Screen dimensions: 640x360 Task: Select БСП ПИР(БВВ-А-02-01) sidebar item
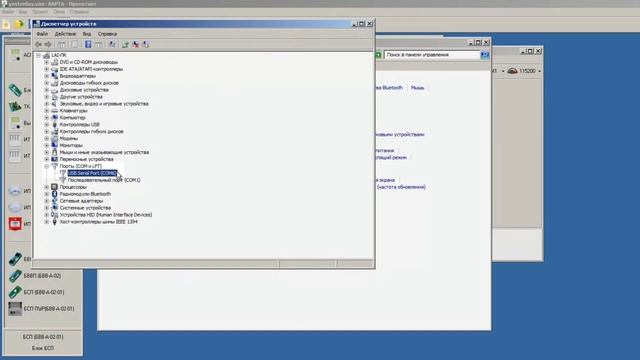click(x=49, y=309)
